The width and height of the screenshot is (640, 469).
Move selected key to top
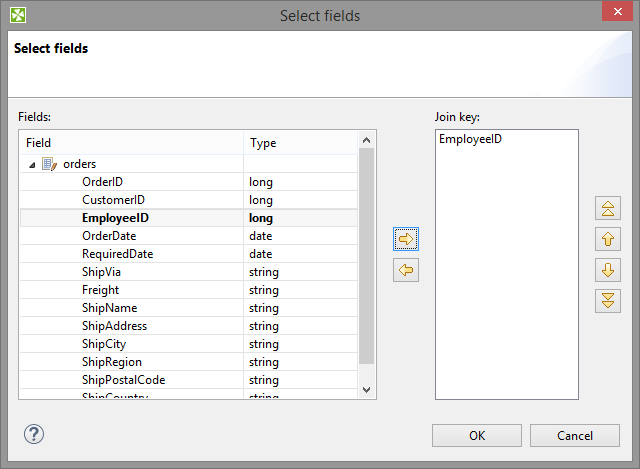(x=607, y=208)
